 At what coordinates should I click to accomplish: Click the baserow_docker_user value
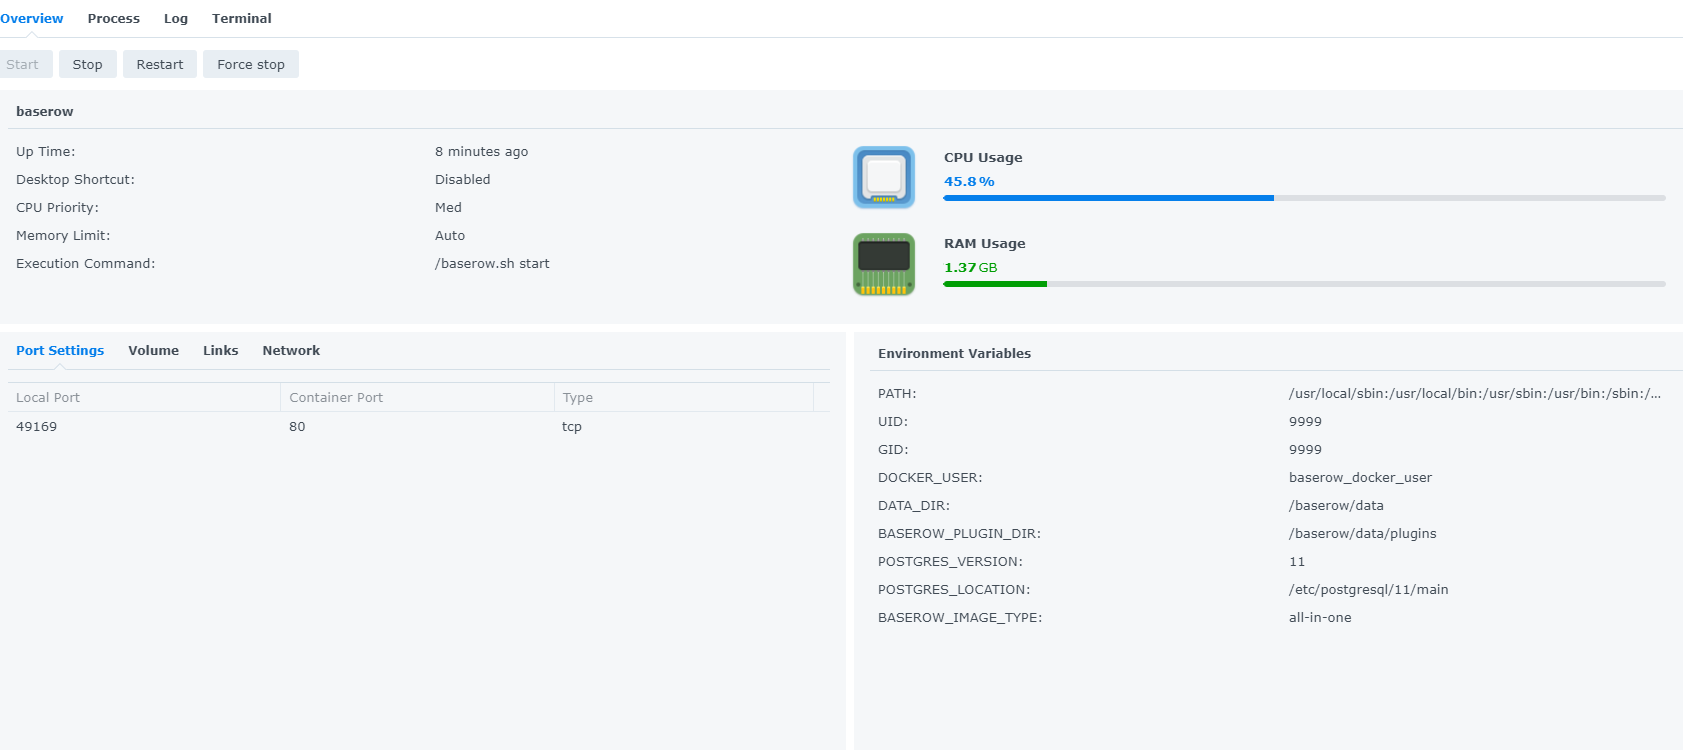(1360, 477)
